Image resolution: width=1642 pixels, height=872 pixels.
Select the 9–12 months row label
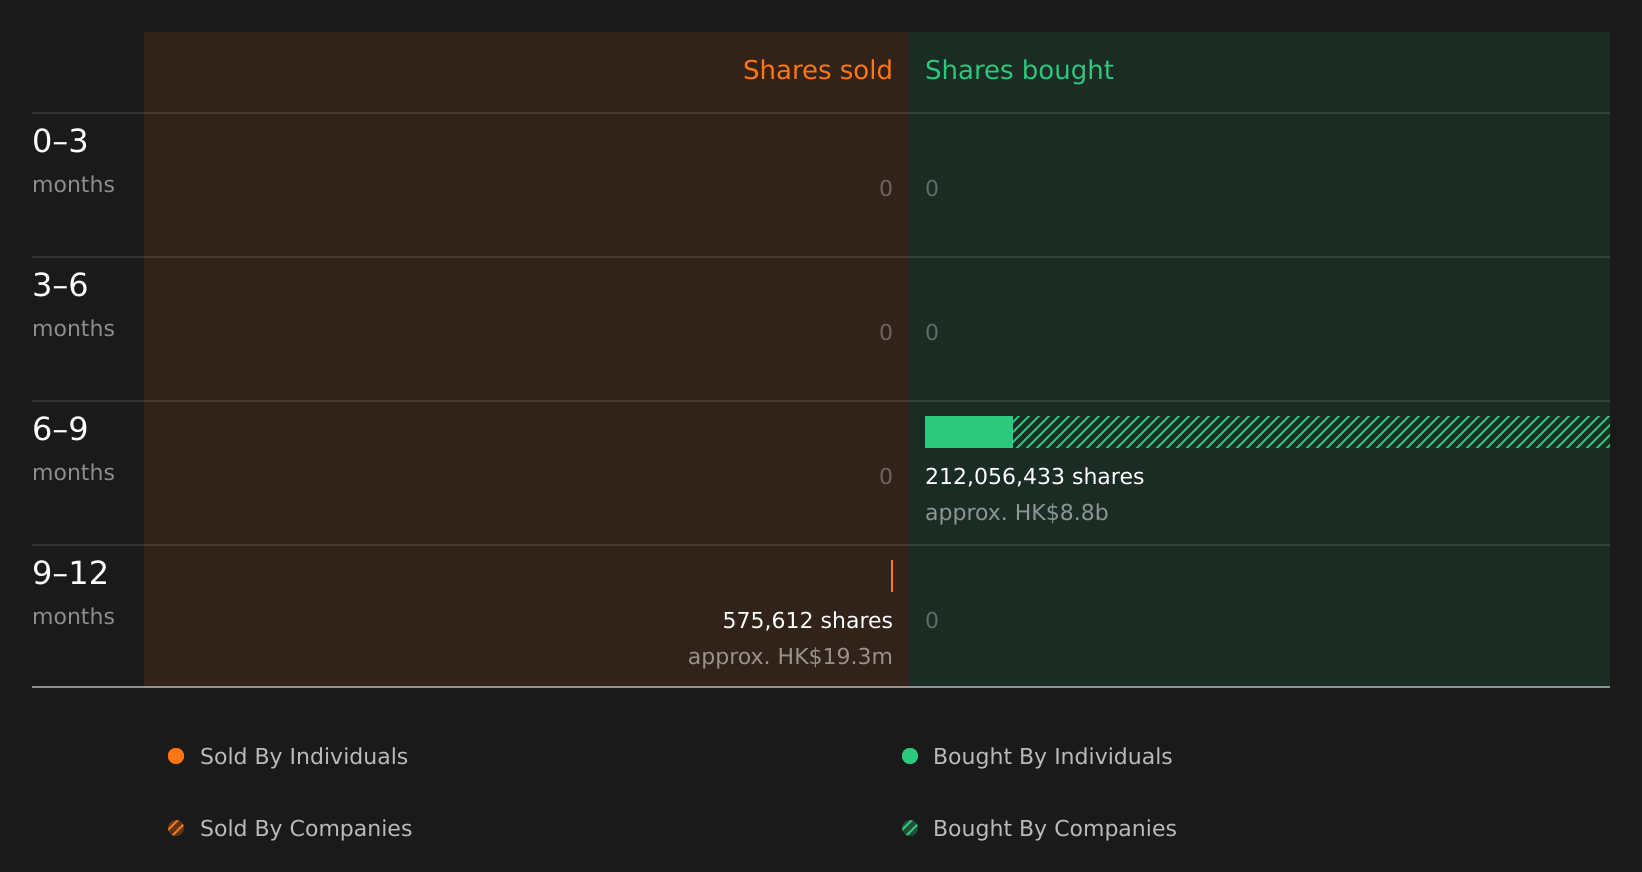[x=73, y=593]
